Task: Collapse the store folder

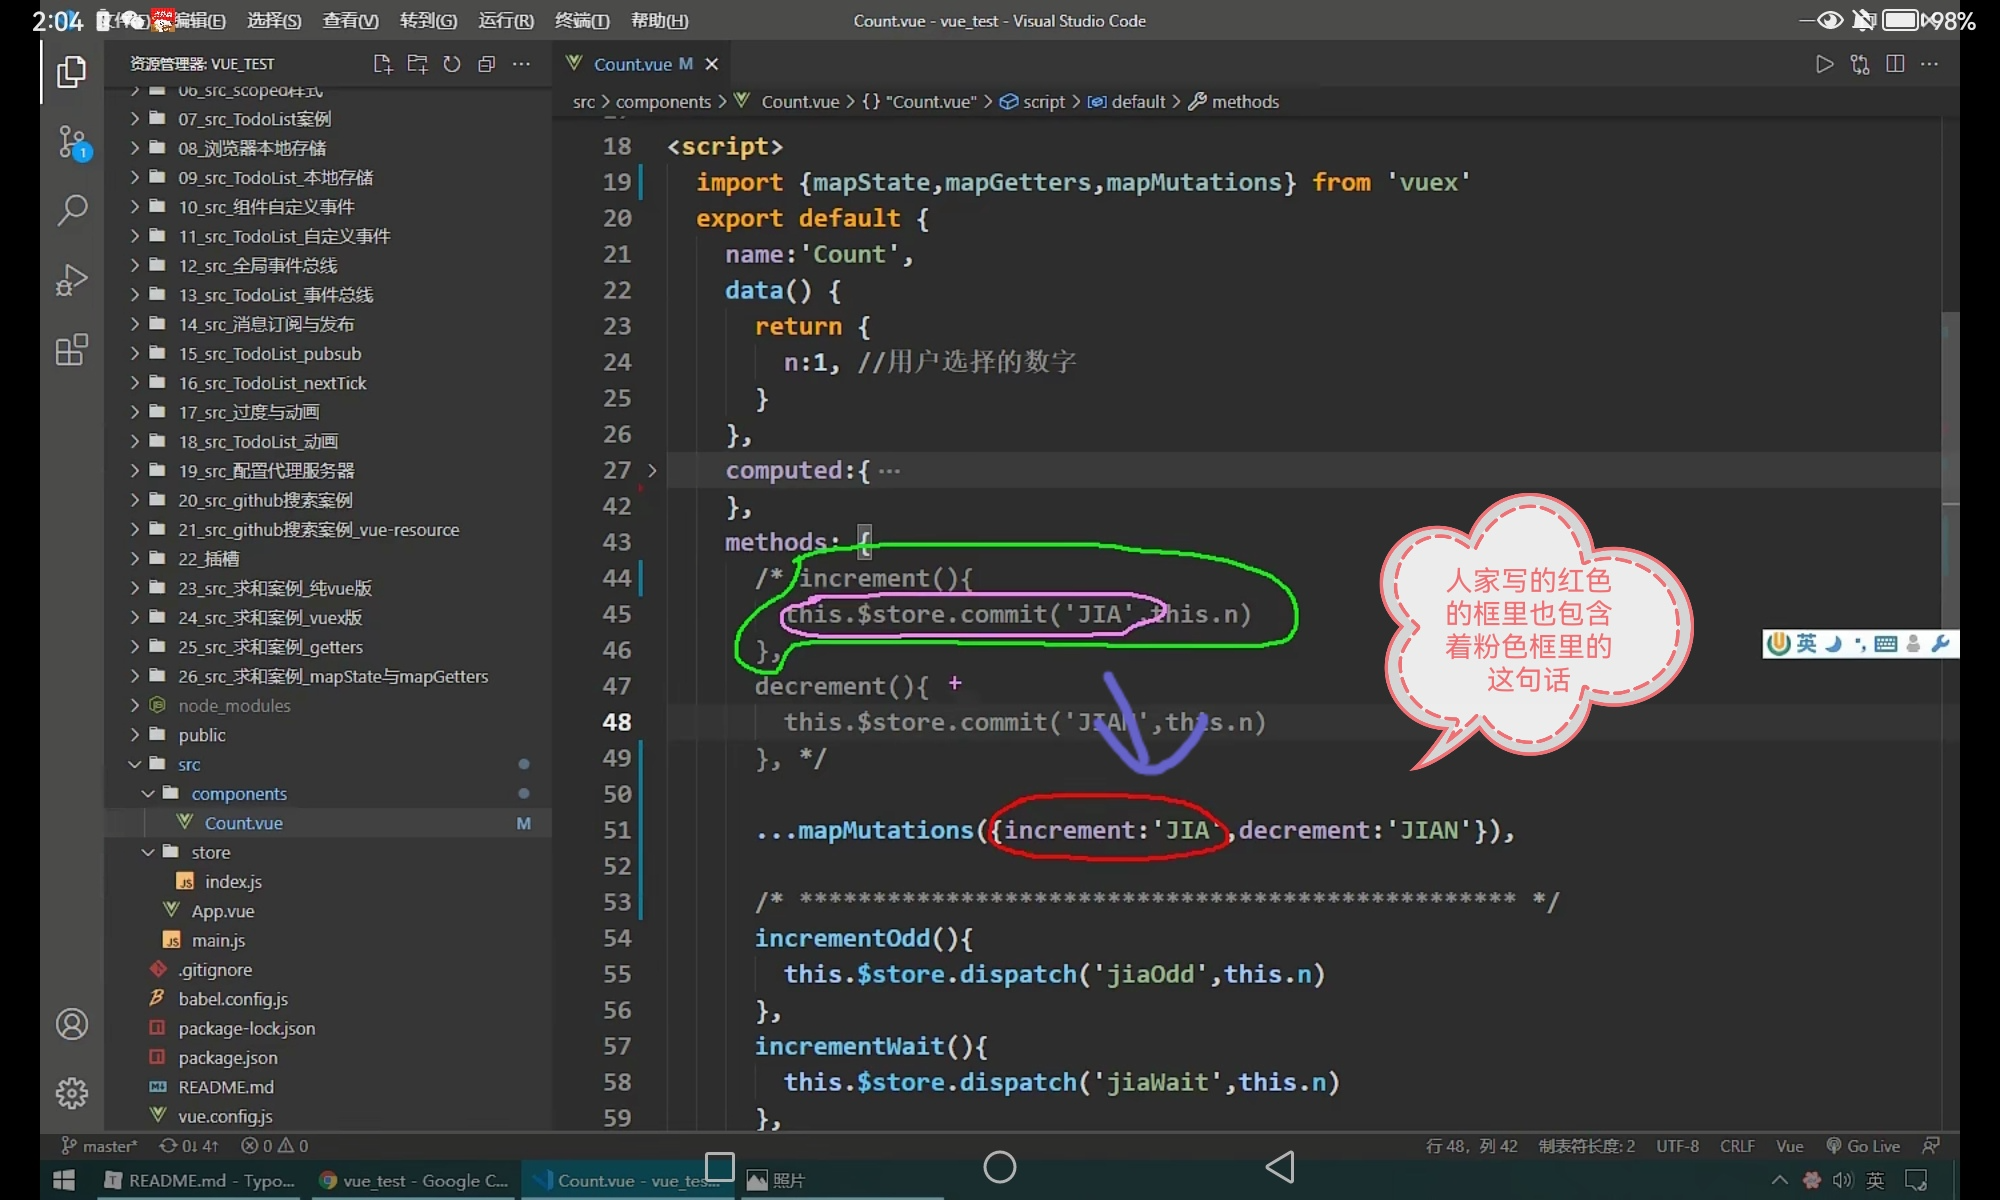Action: tap(210, 852)
